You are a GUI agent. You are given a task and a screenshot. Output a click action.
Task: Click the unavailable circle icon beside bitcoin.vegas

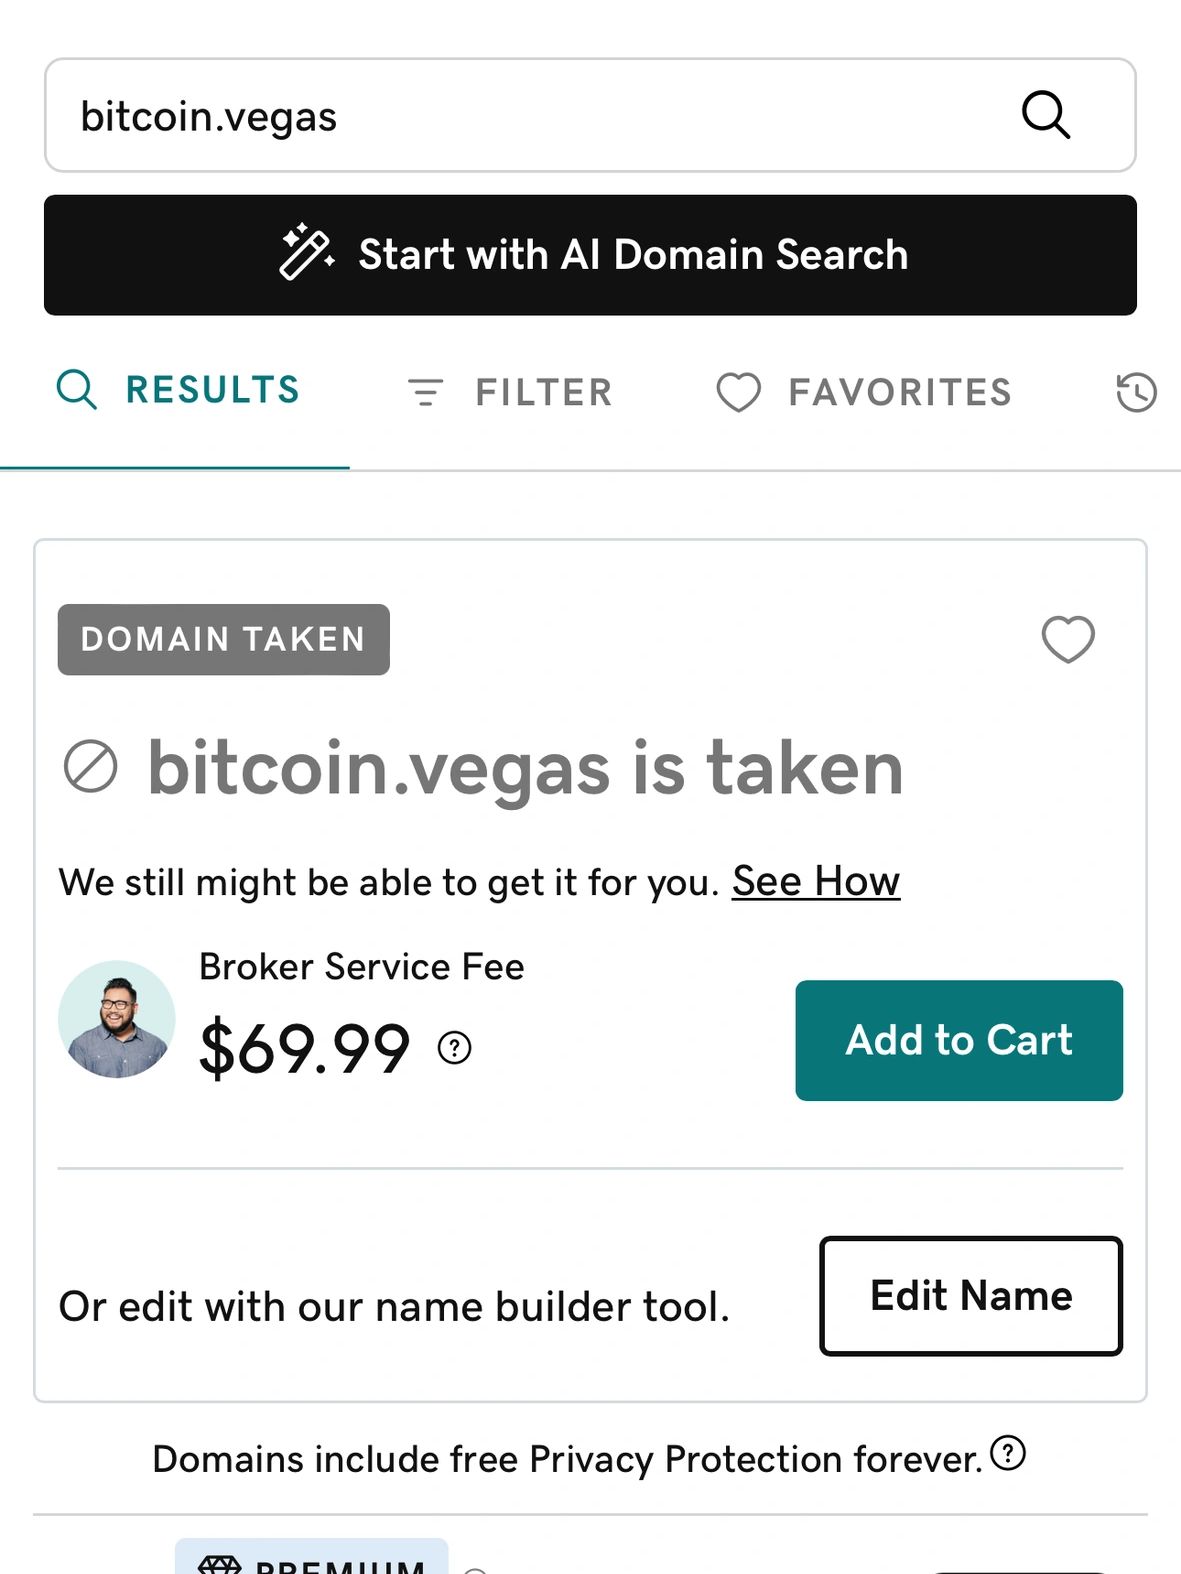pos(91,768)
